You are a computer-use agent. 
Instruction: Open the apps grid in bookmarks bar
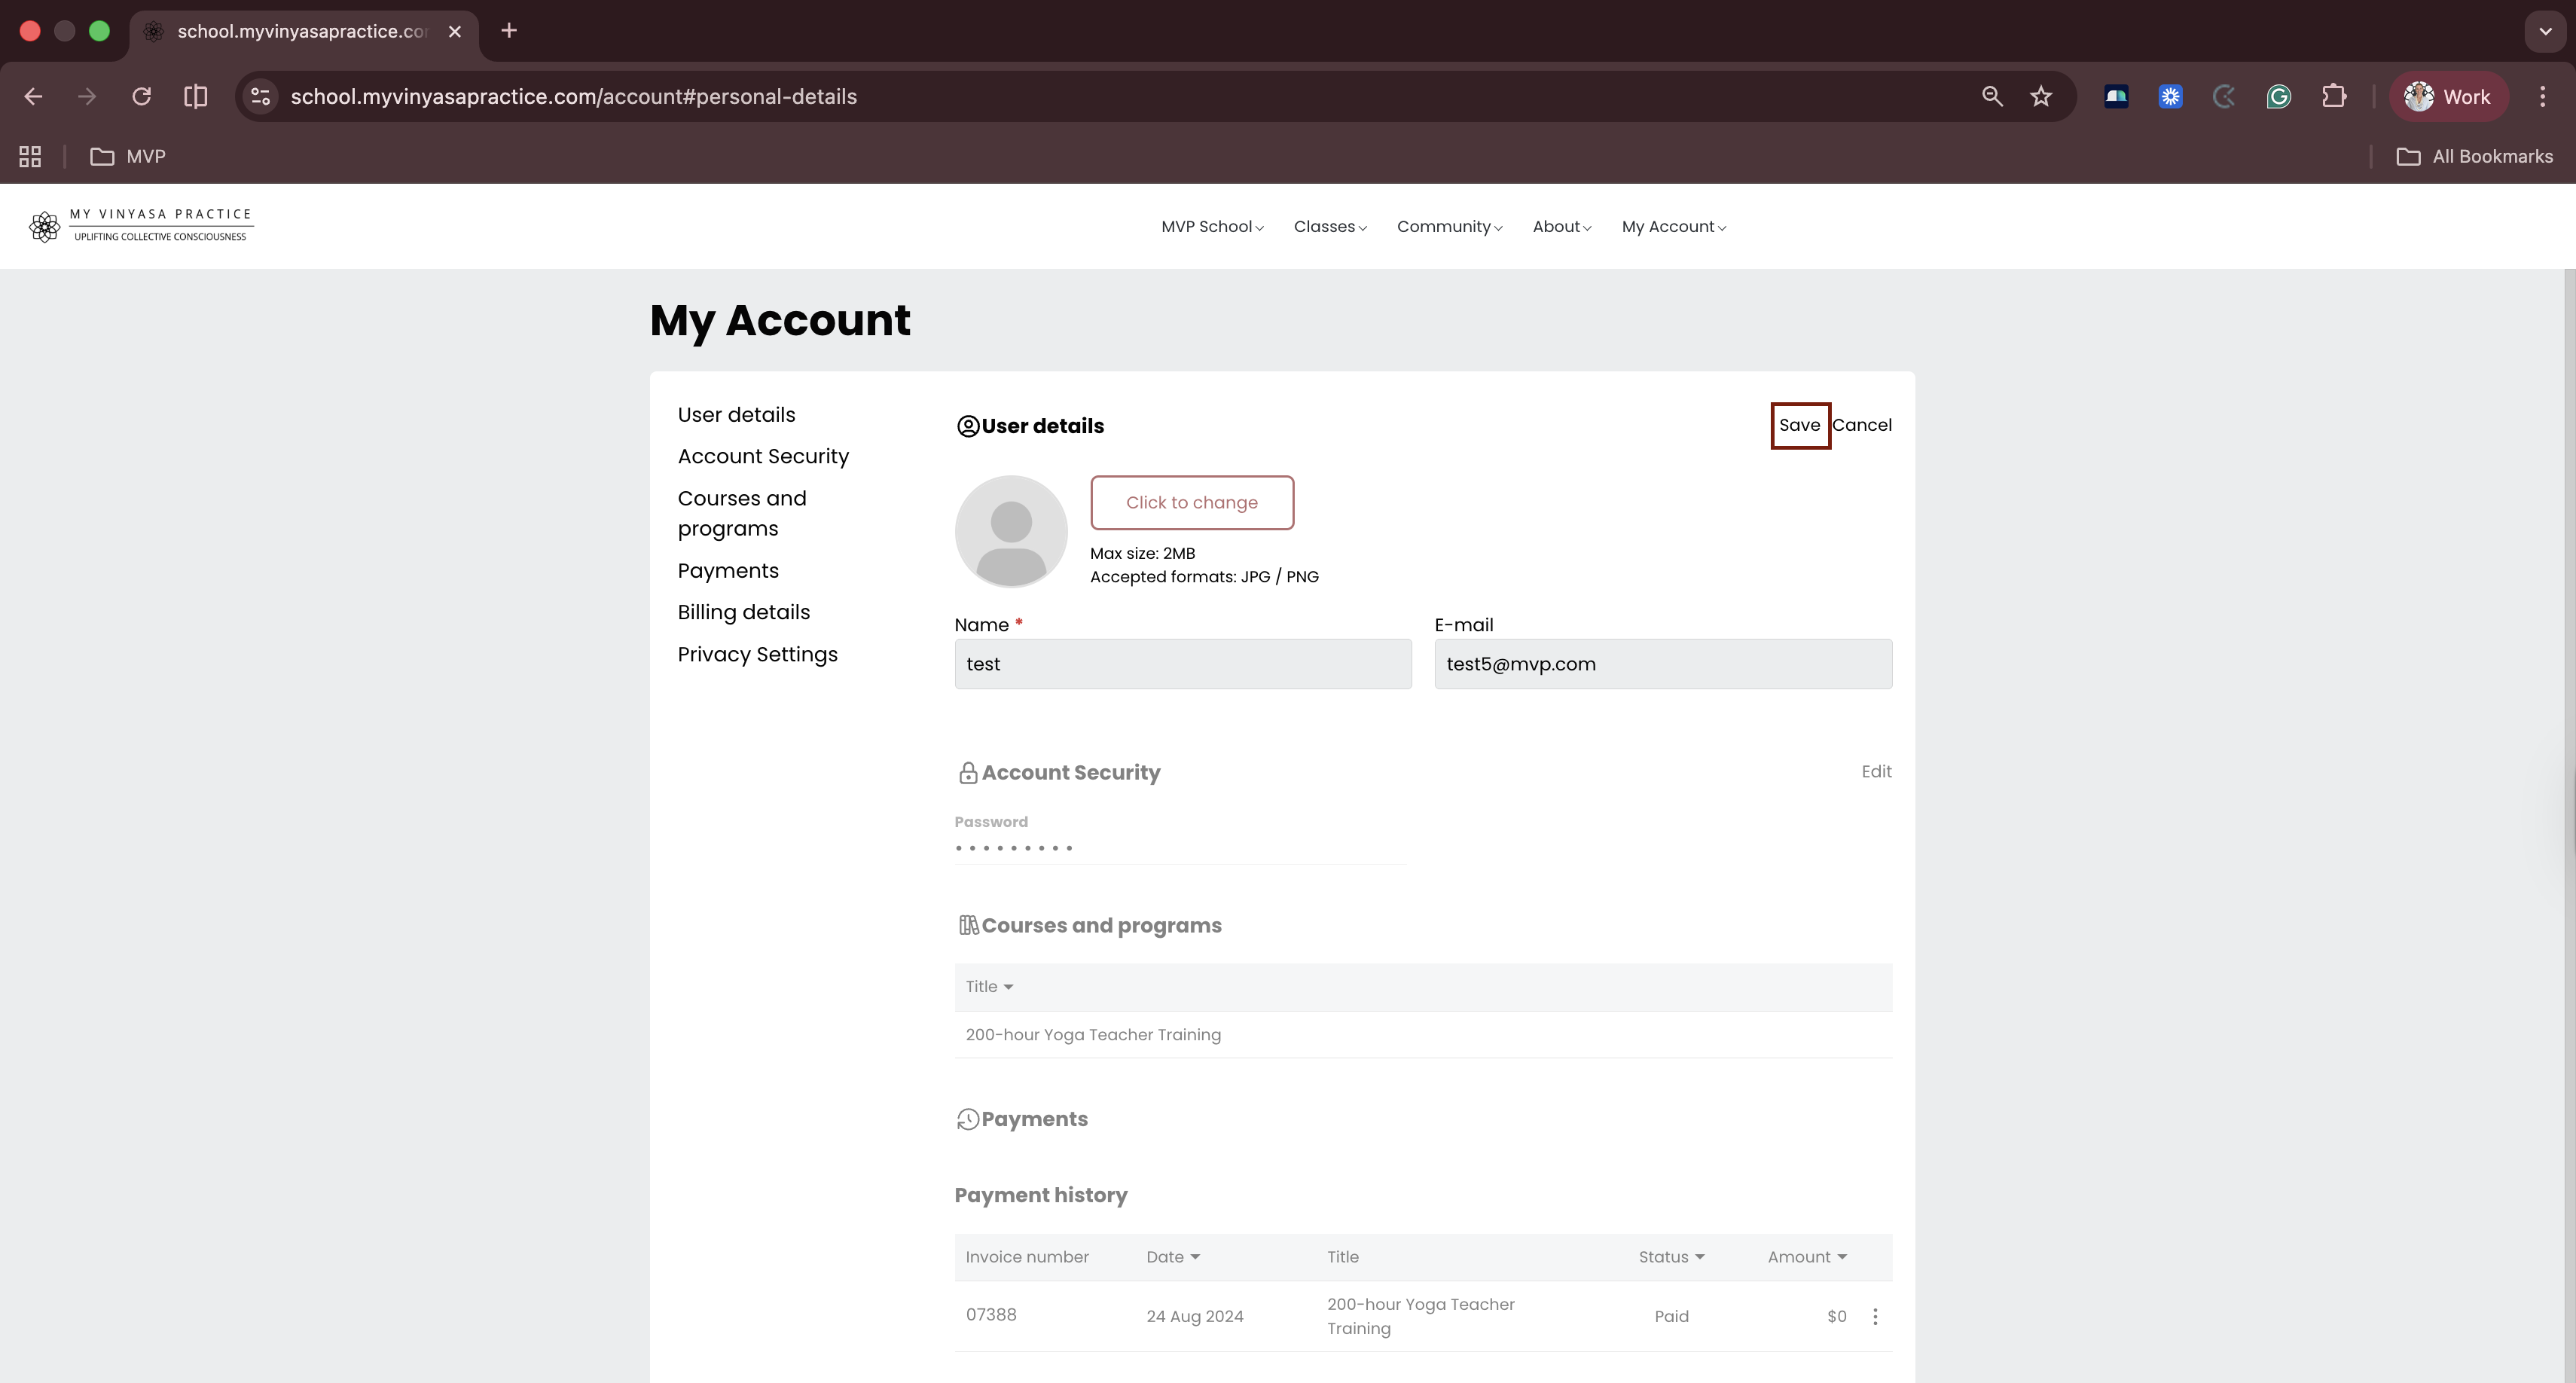click(x=30, y=157)
